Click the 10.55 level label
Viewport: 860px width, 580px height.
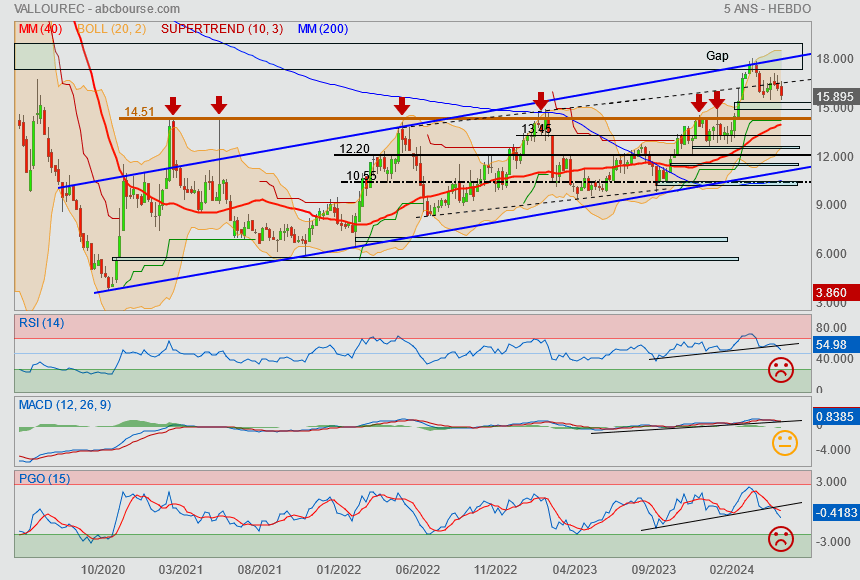[x=361, y=176]
